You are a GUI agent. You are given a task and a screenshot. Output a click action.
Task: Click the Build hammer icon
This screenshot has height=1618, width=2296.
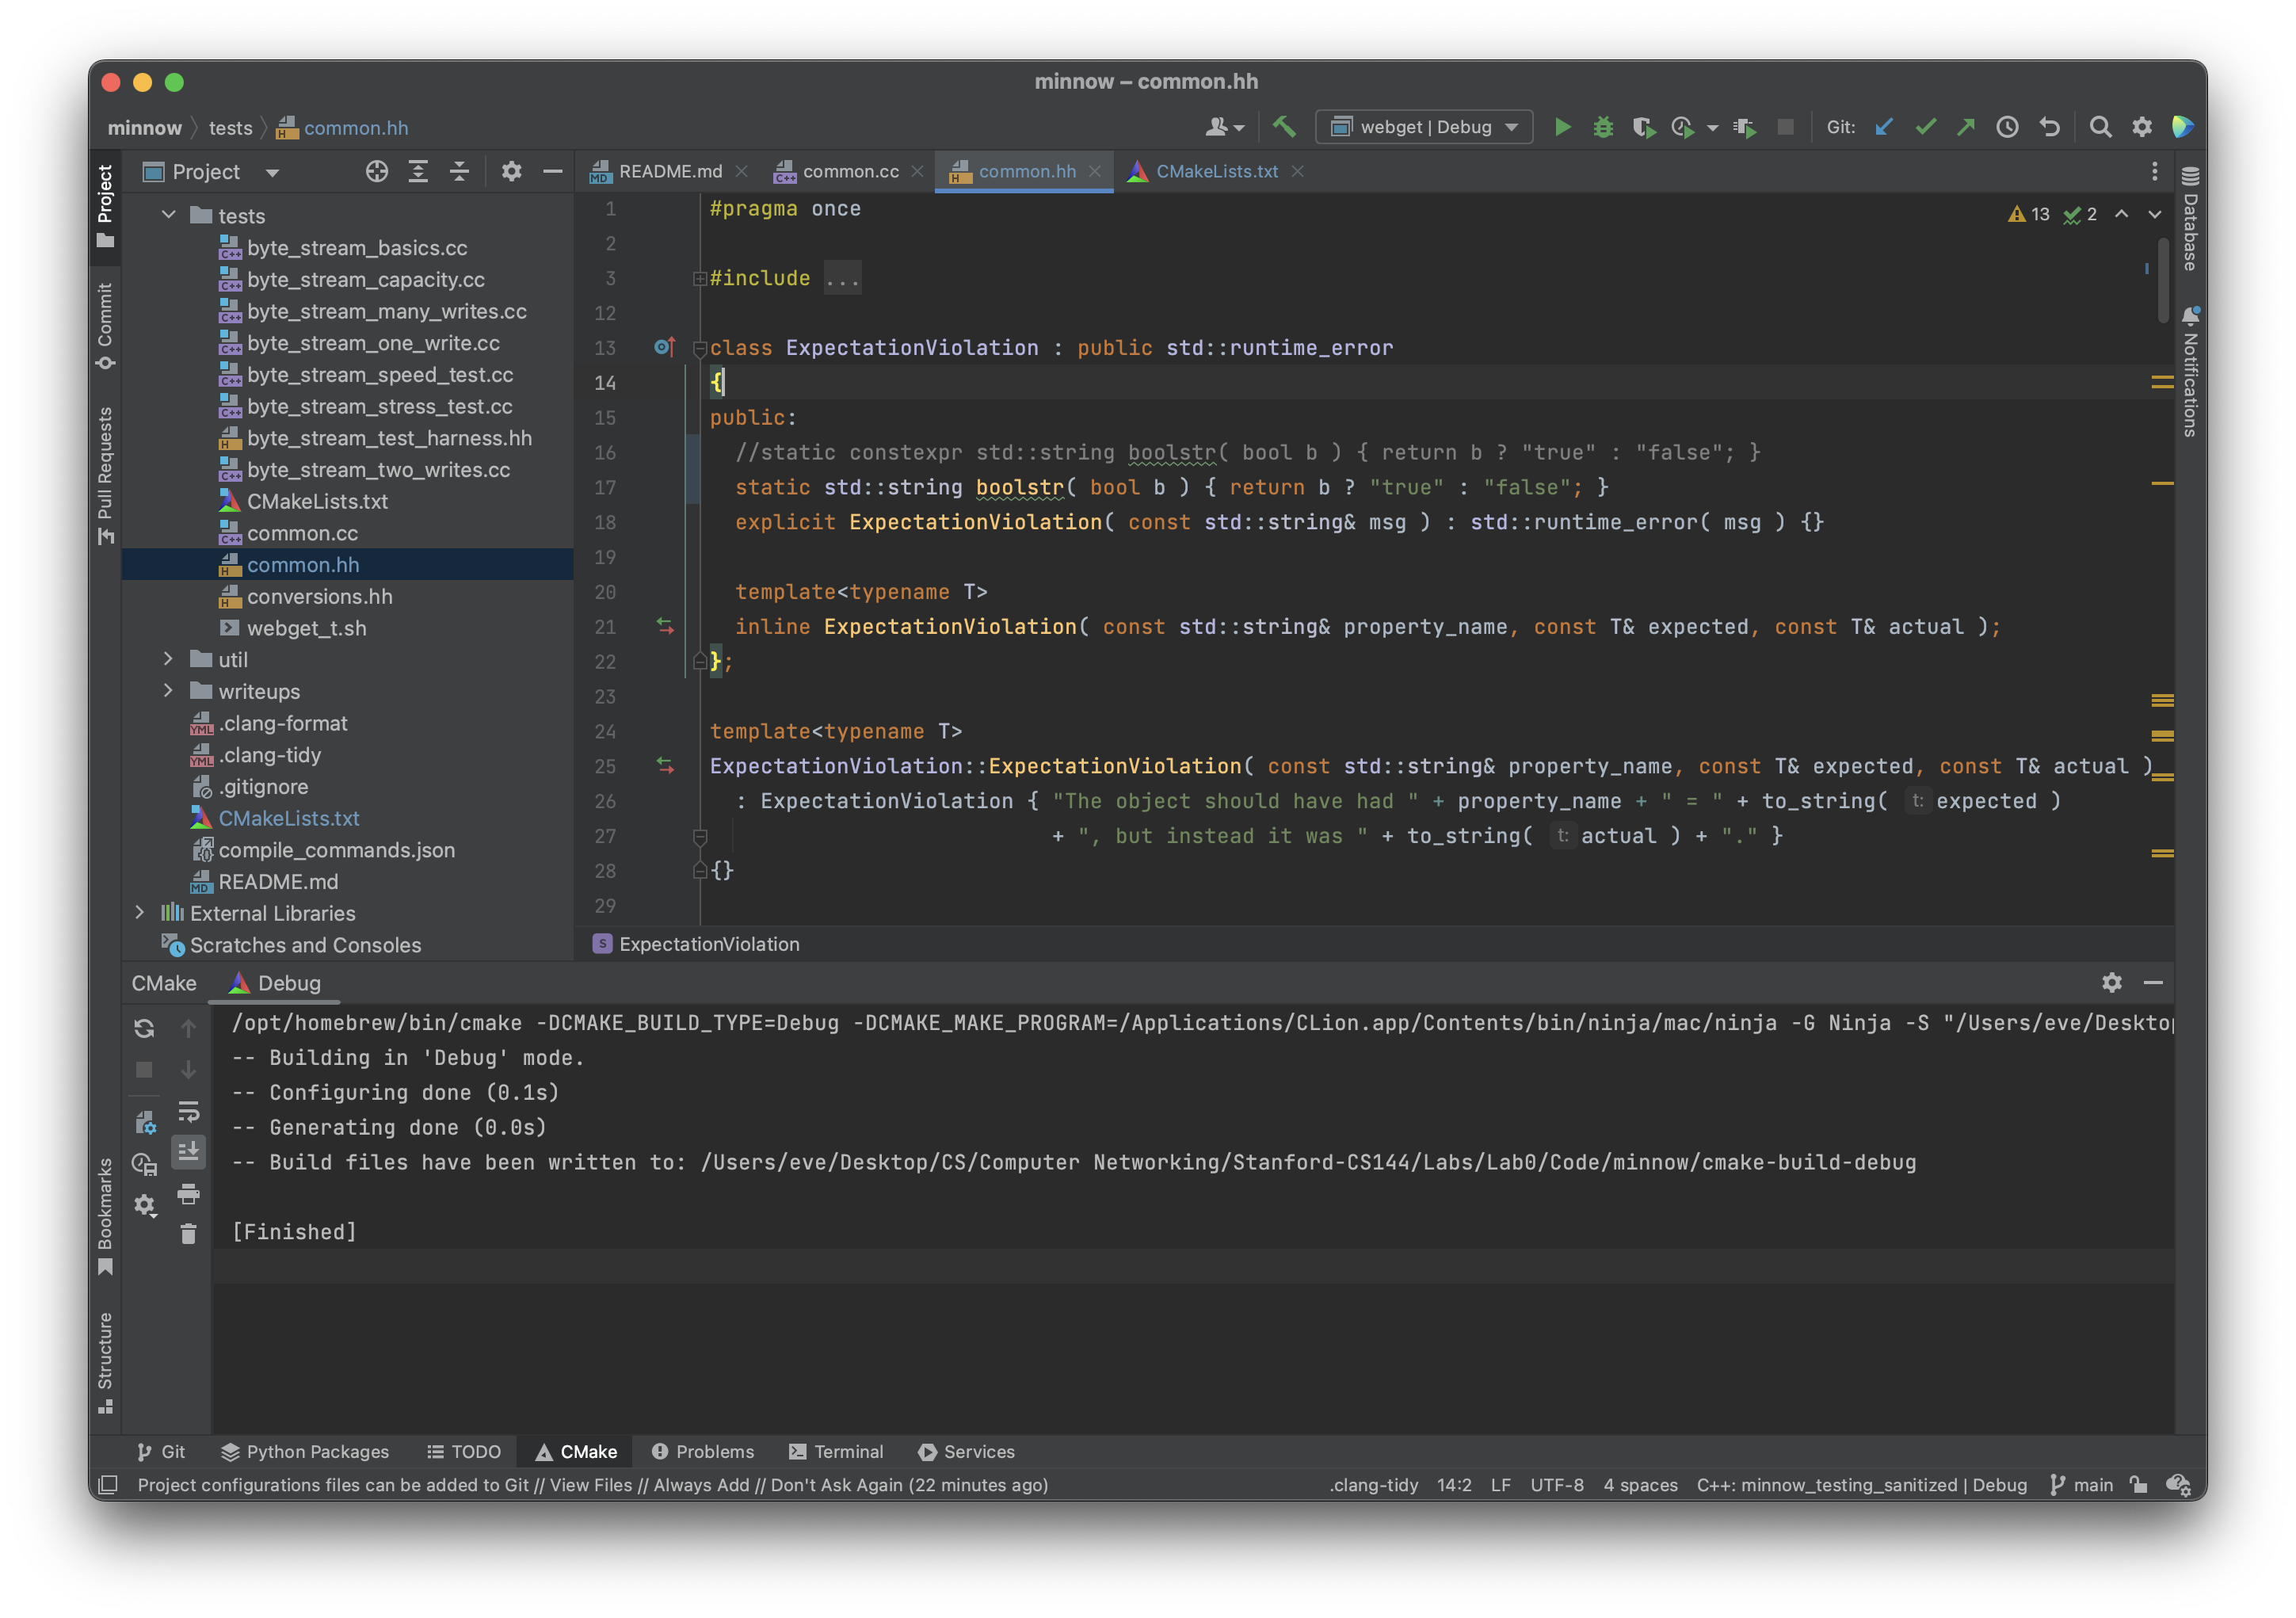point(1284,127)
